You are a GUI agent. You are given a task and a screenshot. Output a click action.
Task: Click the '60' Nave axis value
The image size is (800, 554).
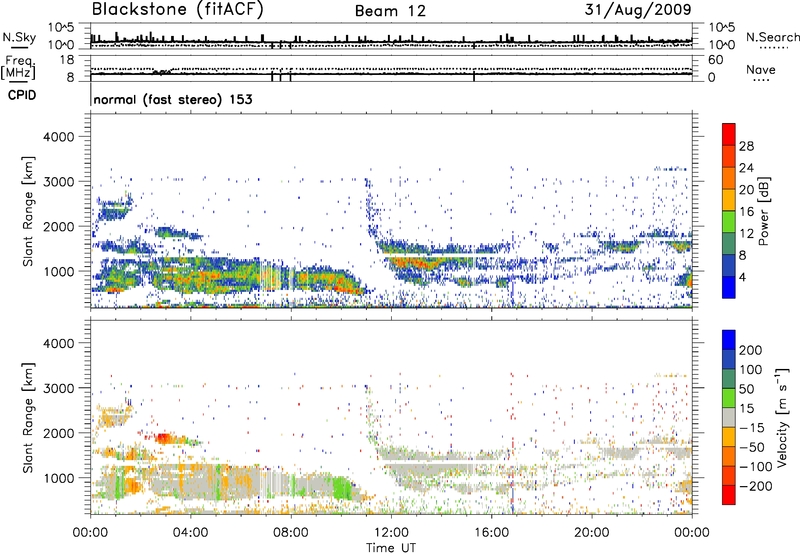point(715,60)
